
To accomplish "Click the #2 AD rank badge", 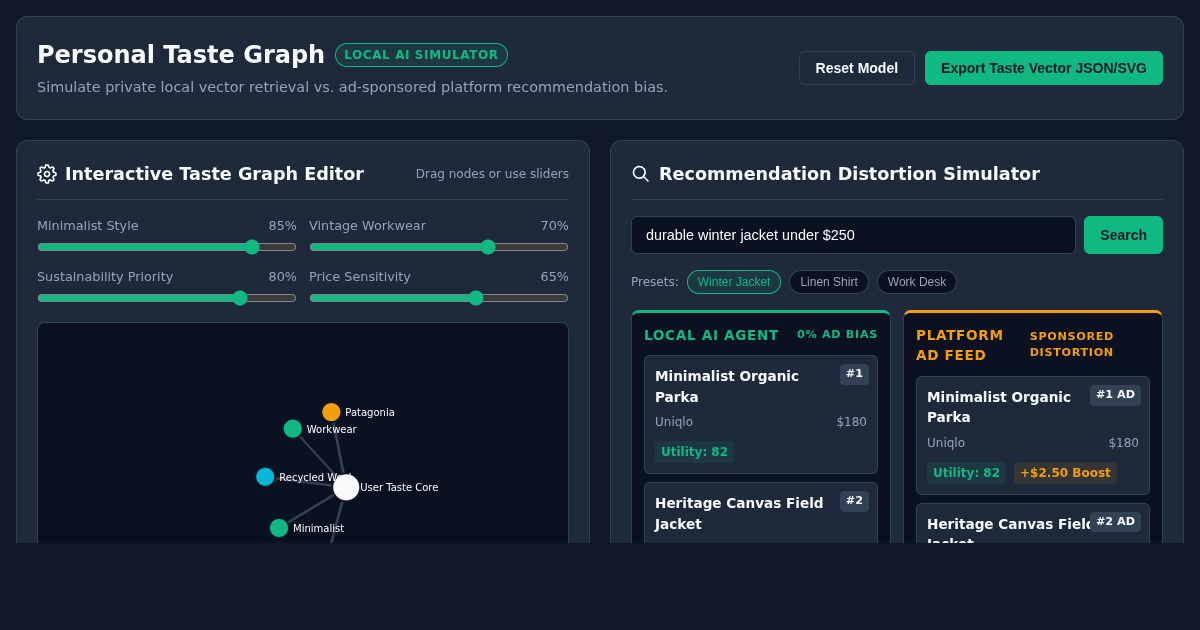I will pyautogui.click(x=1115, y=522).
